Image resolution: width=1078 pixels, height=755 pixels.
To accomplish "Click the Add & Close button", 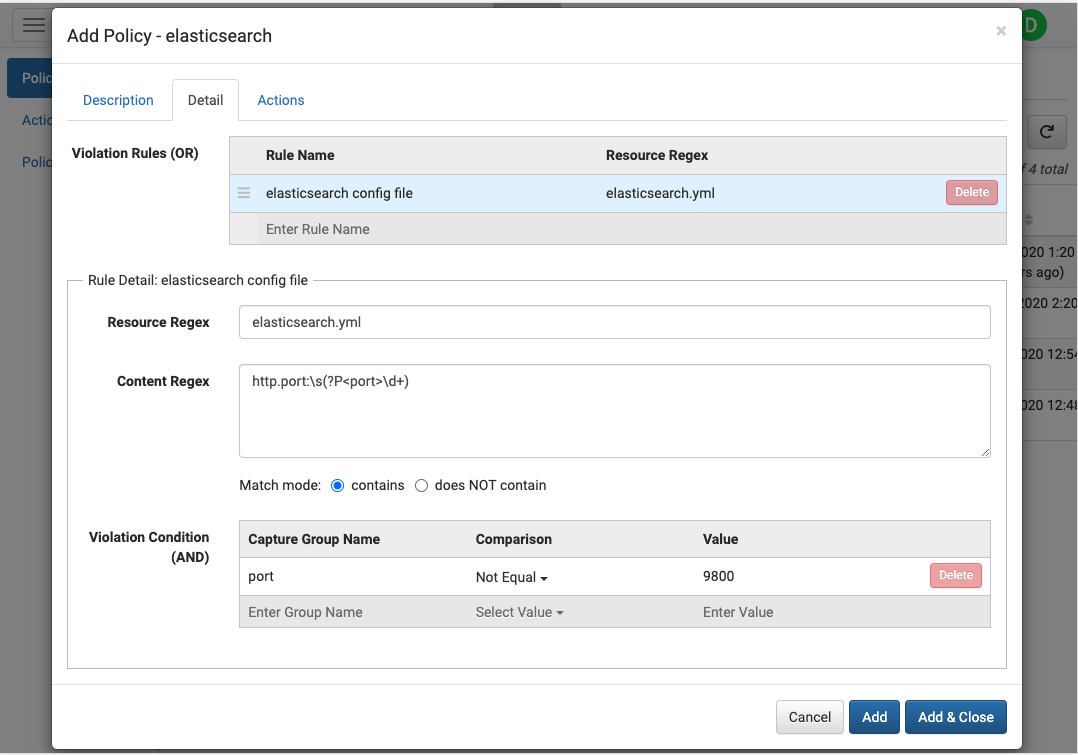I will tap(956, 717).
